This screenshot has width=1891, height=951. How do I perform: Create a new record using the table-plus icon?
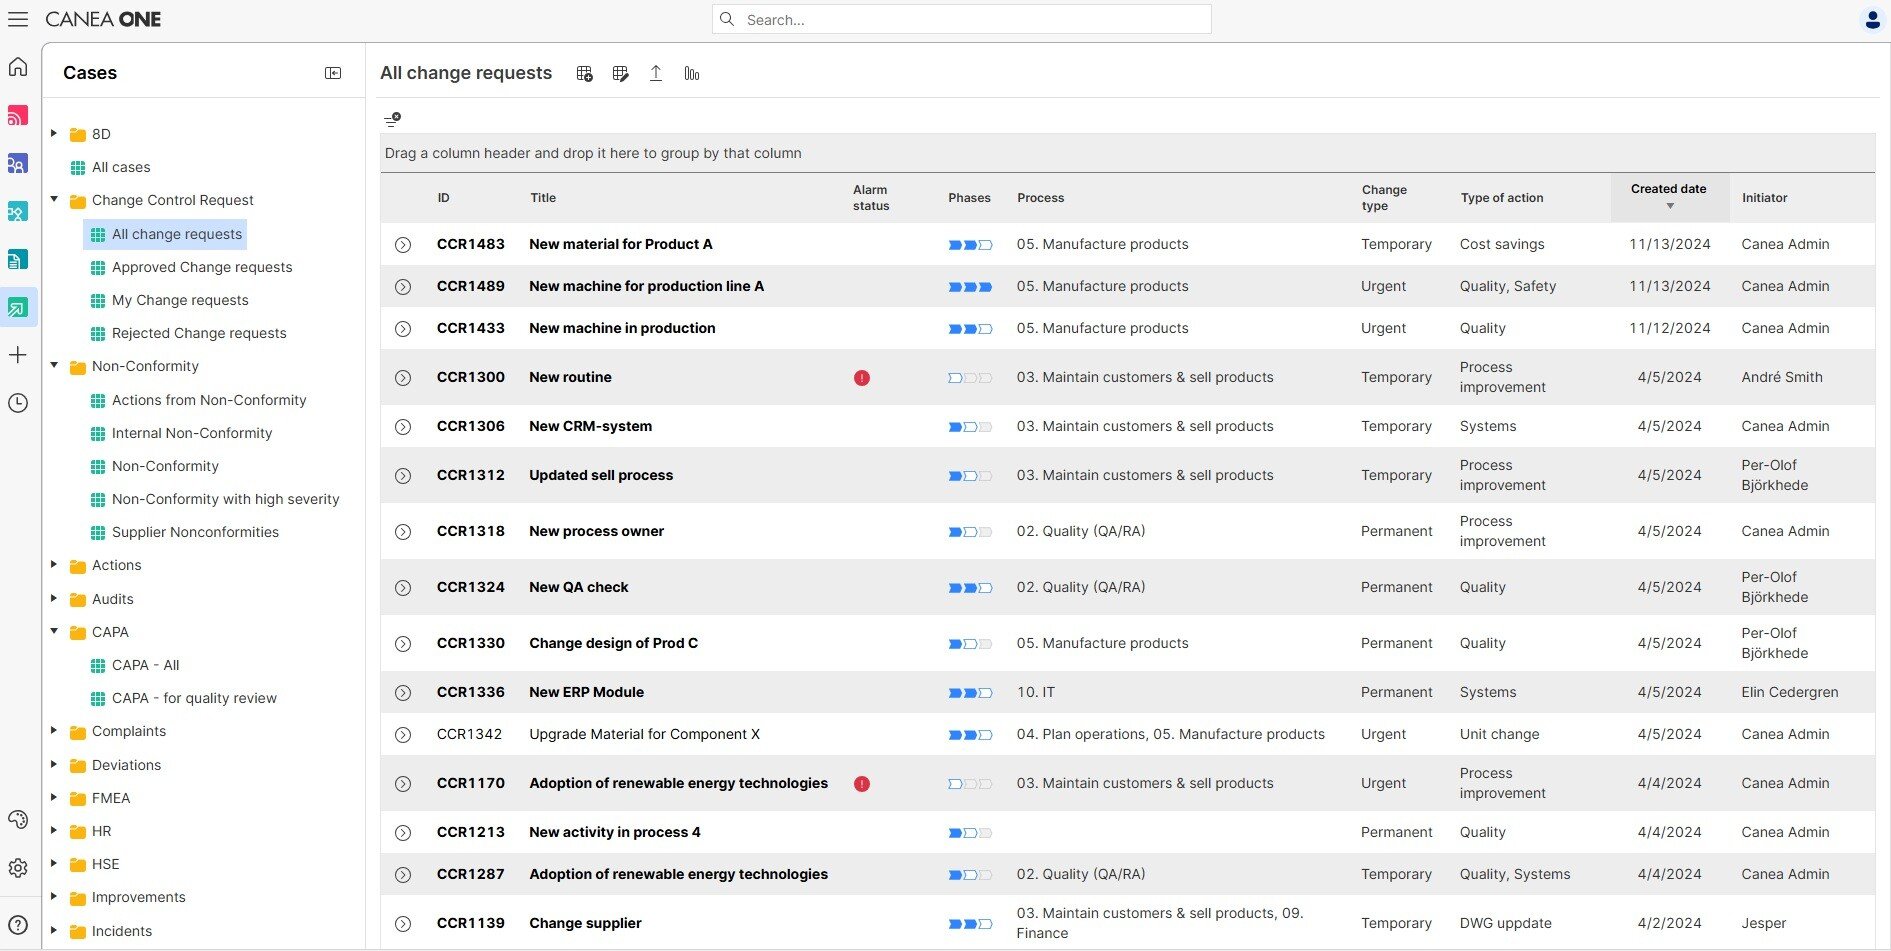(x=584, y=73)
